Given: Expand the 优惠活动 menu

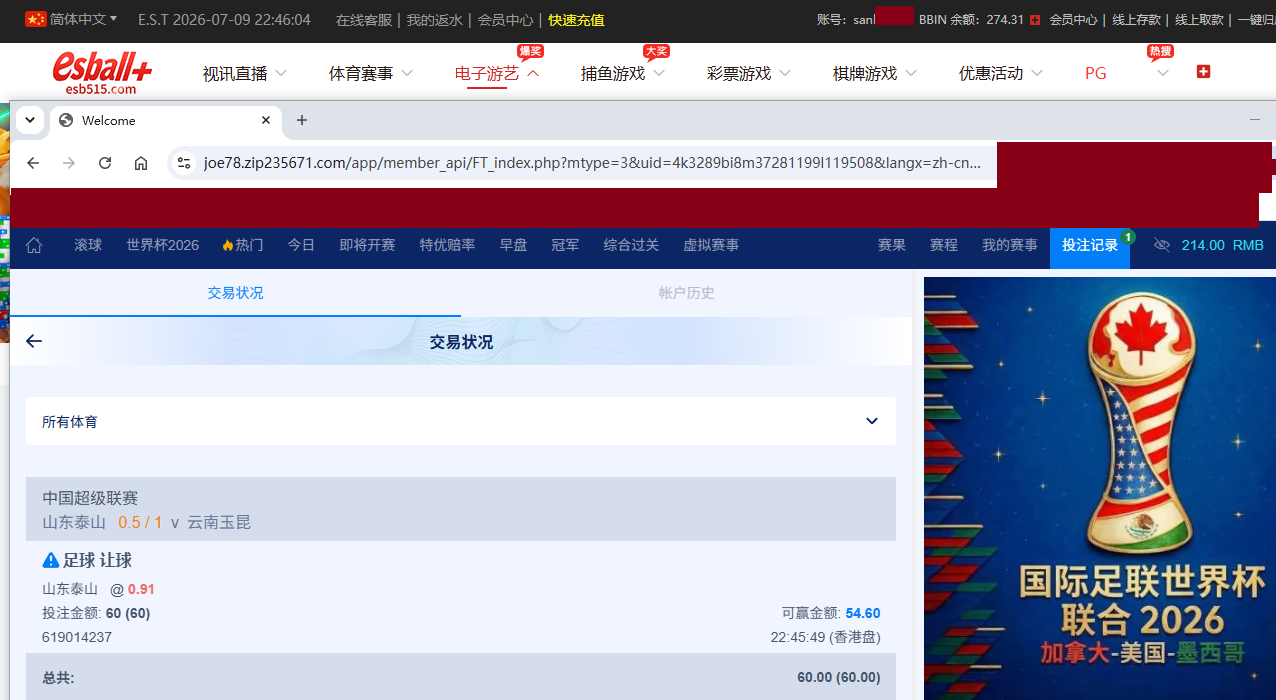Looking at the screenshot, I should (1000, 73).
